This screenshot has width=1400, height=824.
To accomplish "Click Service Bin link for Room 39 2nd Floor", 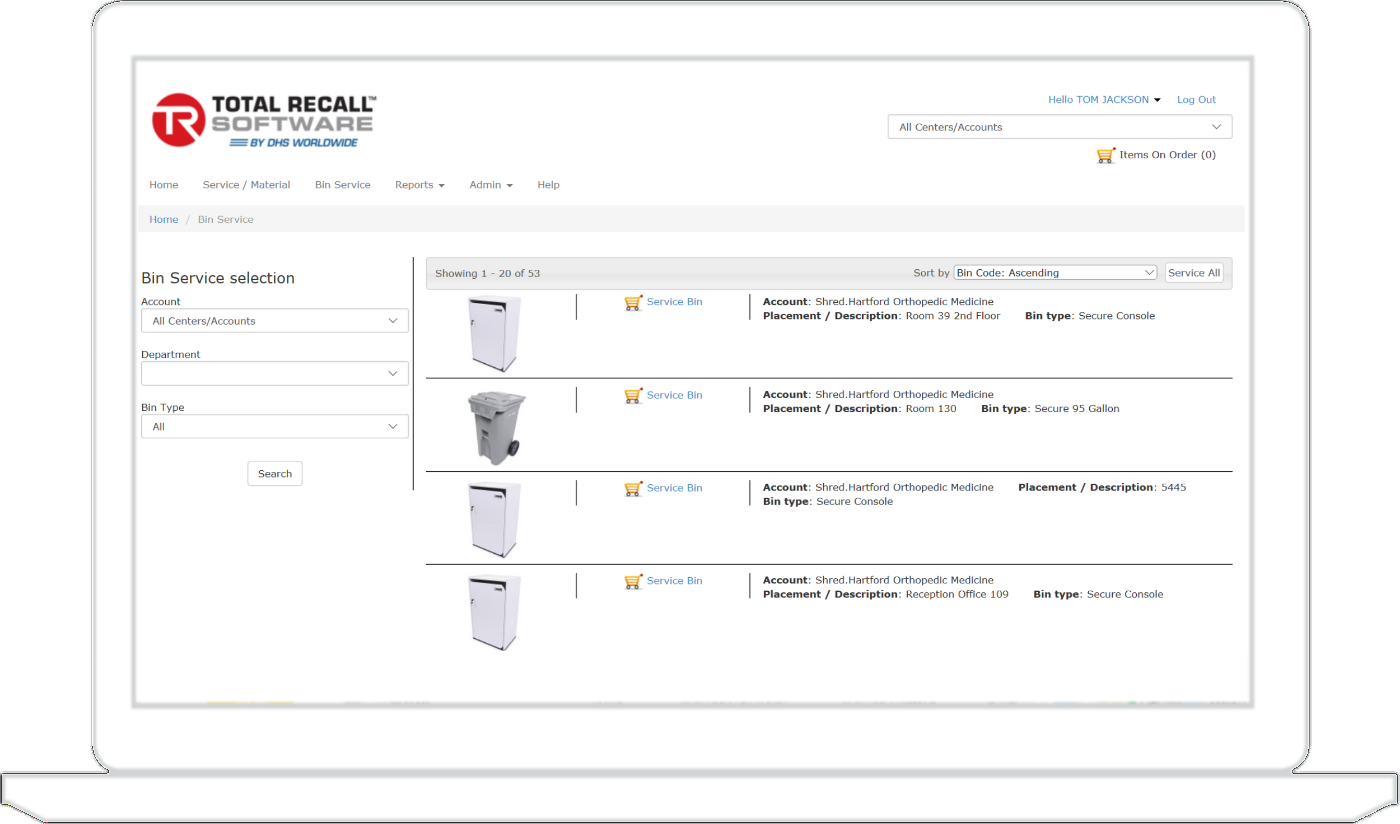I will point(675,302).
